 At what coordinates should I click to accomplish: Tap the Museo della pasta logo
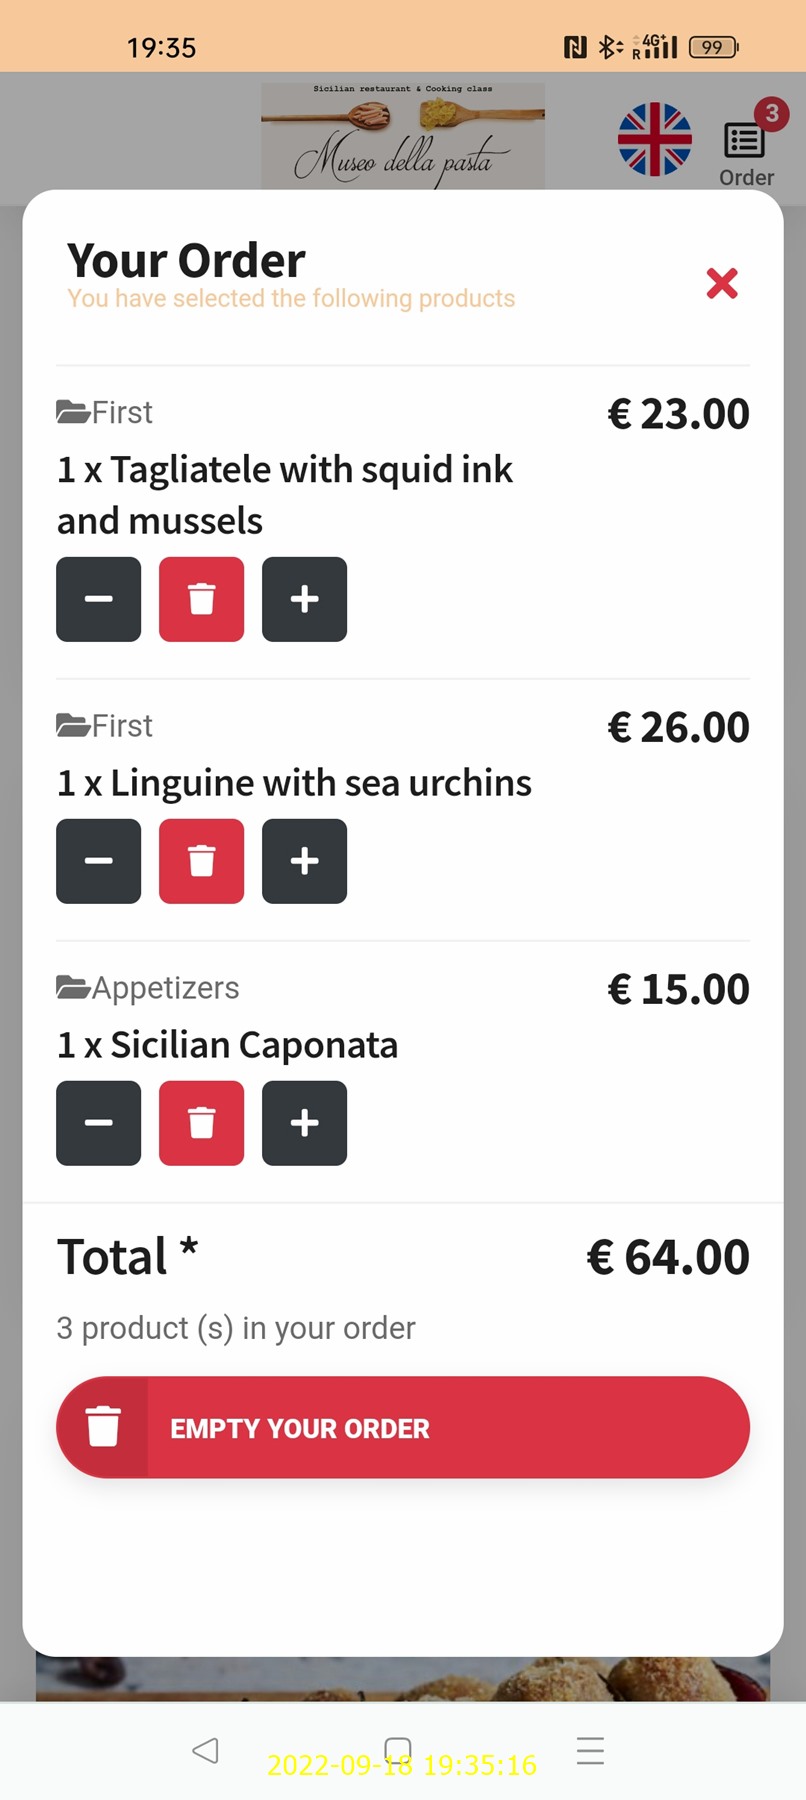click(x=403, y=136)
